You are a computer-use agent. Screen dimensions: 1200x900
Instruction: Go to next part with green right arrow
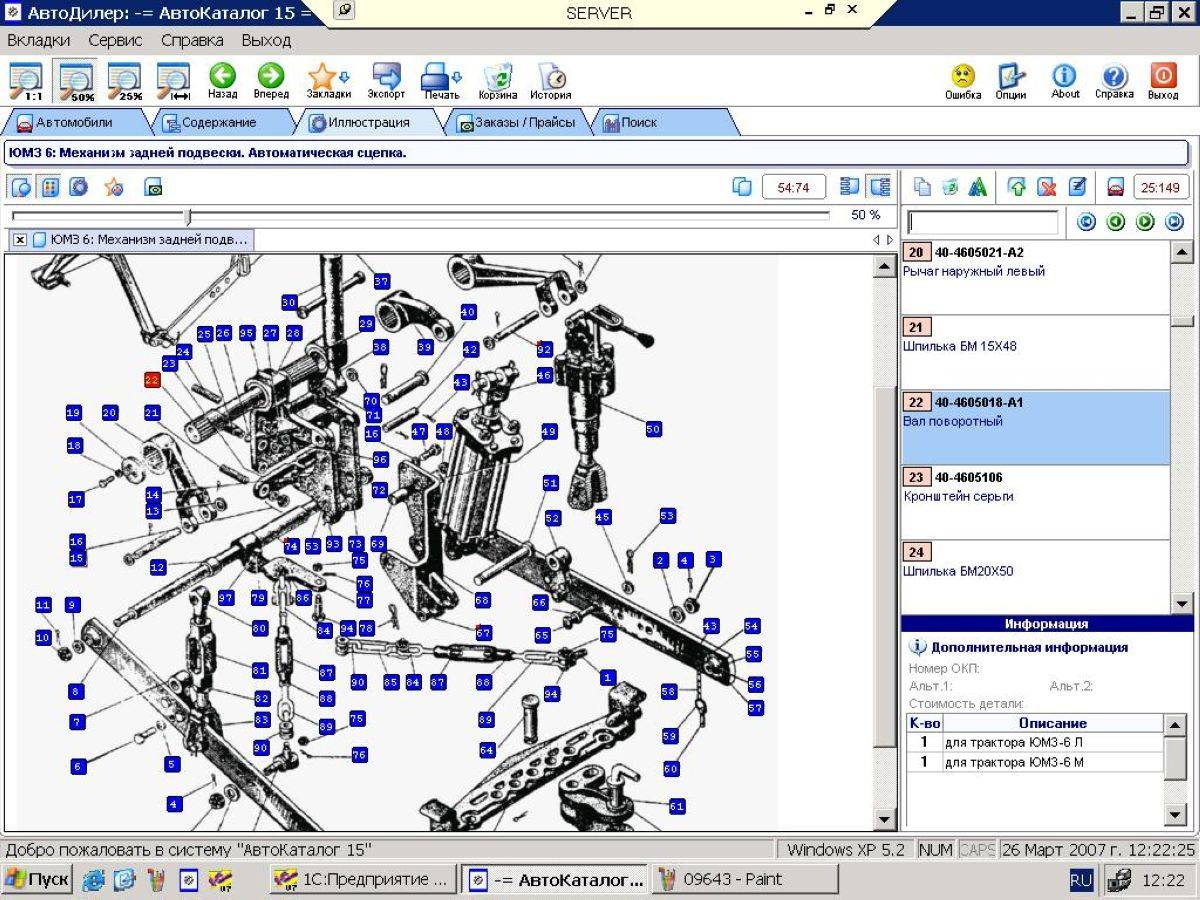(1145, 222)
